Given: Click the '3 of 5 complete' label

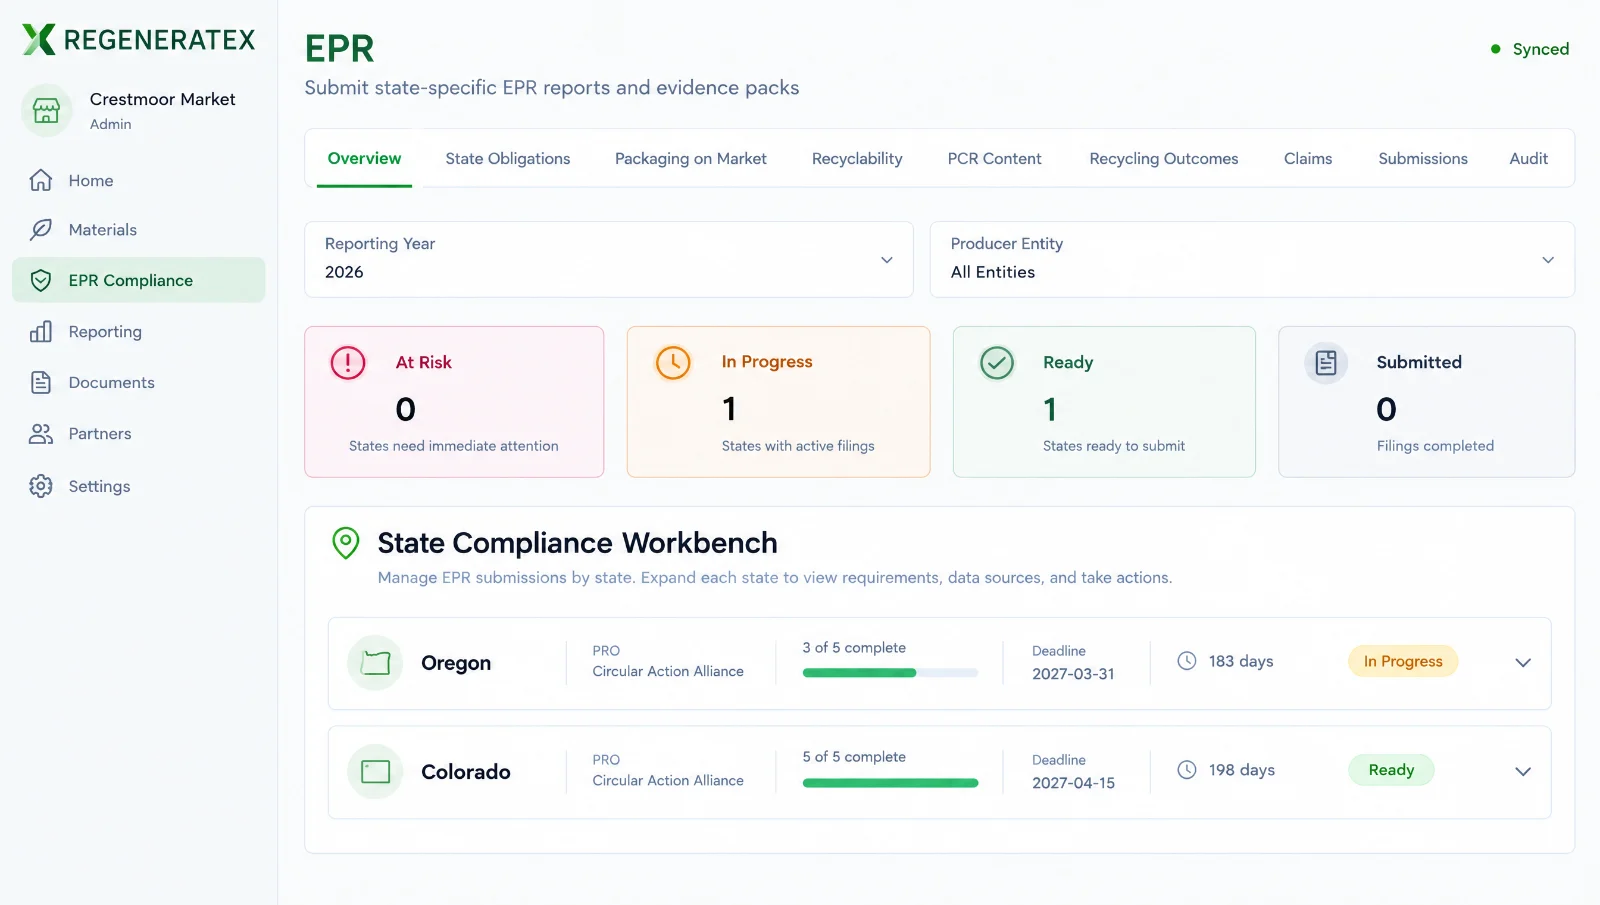Looking at the screenshot, I should [854, 648].
